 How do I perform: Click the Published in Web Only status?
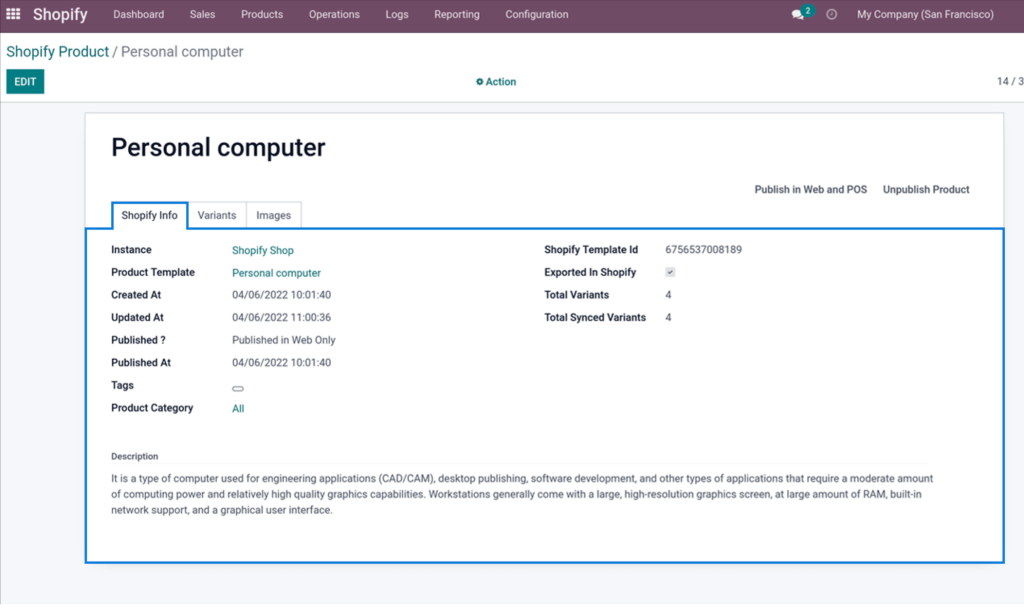[283, 340]
